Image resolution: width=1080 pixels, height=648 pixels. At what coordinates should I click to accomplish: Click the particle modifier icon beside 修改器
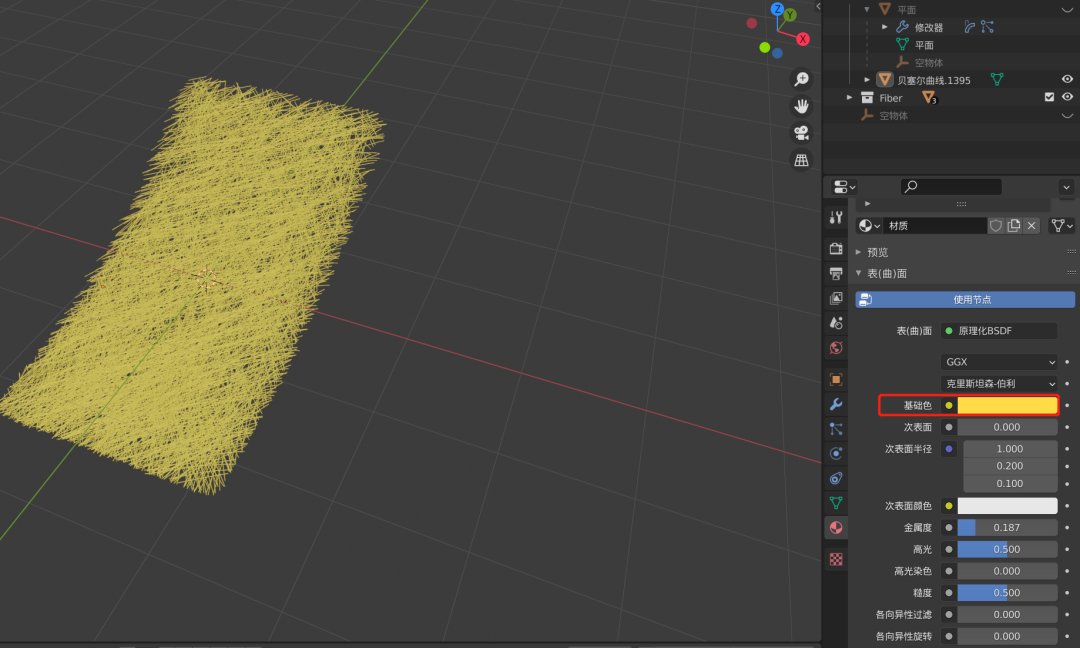[987, 27]
